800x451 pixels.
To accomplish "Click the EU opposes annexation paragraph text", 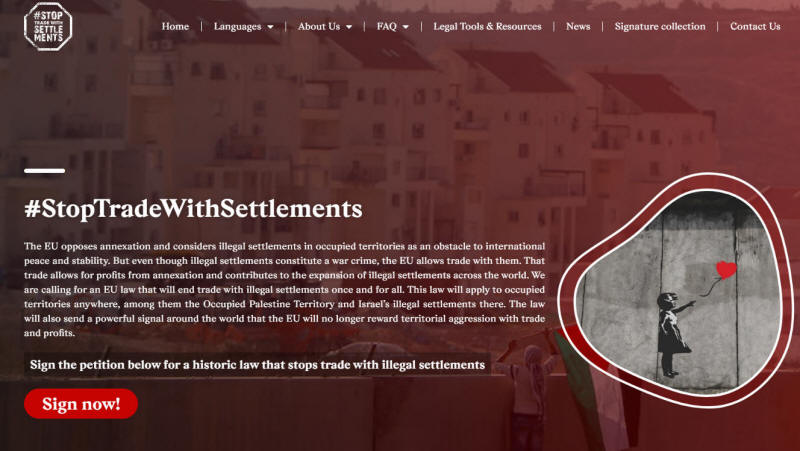I will click(284, 289).
